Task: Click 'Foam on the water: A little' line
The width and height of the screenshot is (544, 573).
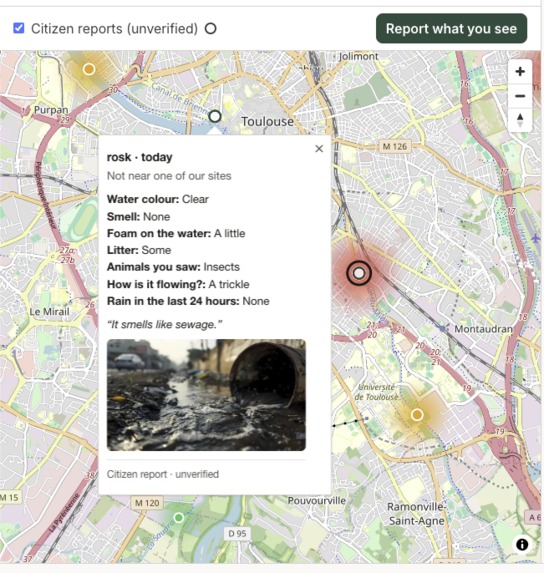Action: click(176, 234)
